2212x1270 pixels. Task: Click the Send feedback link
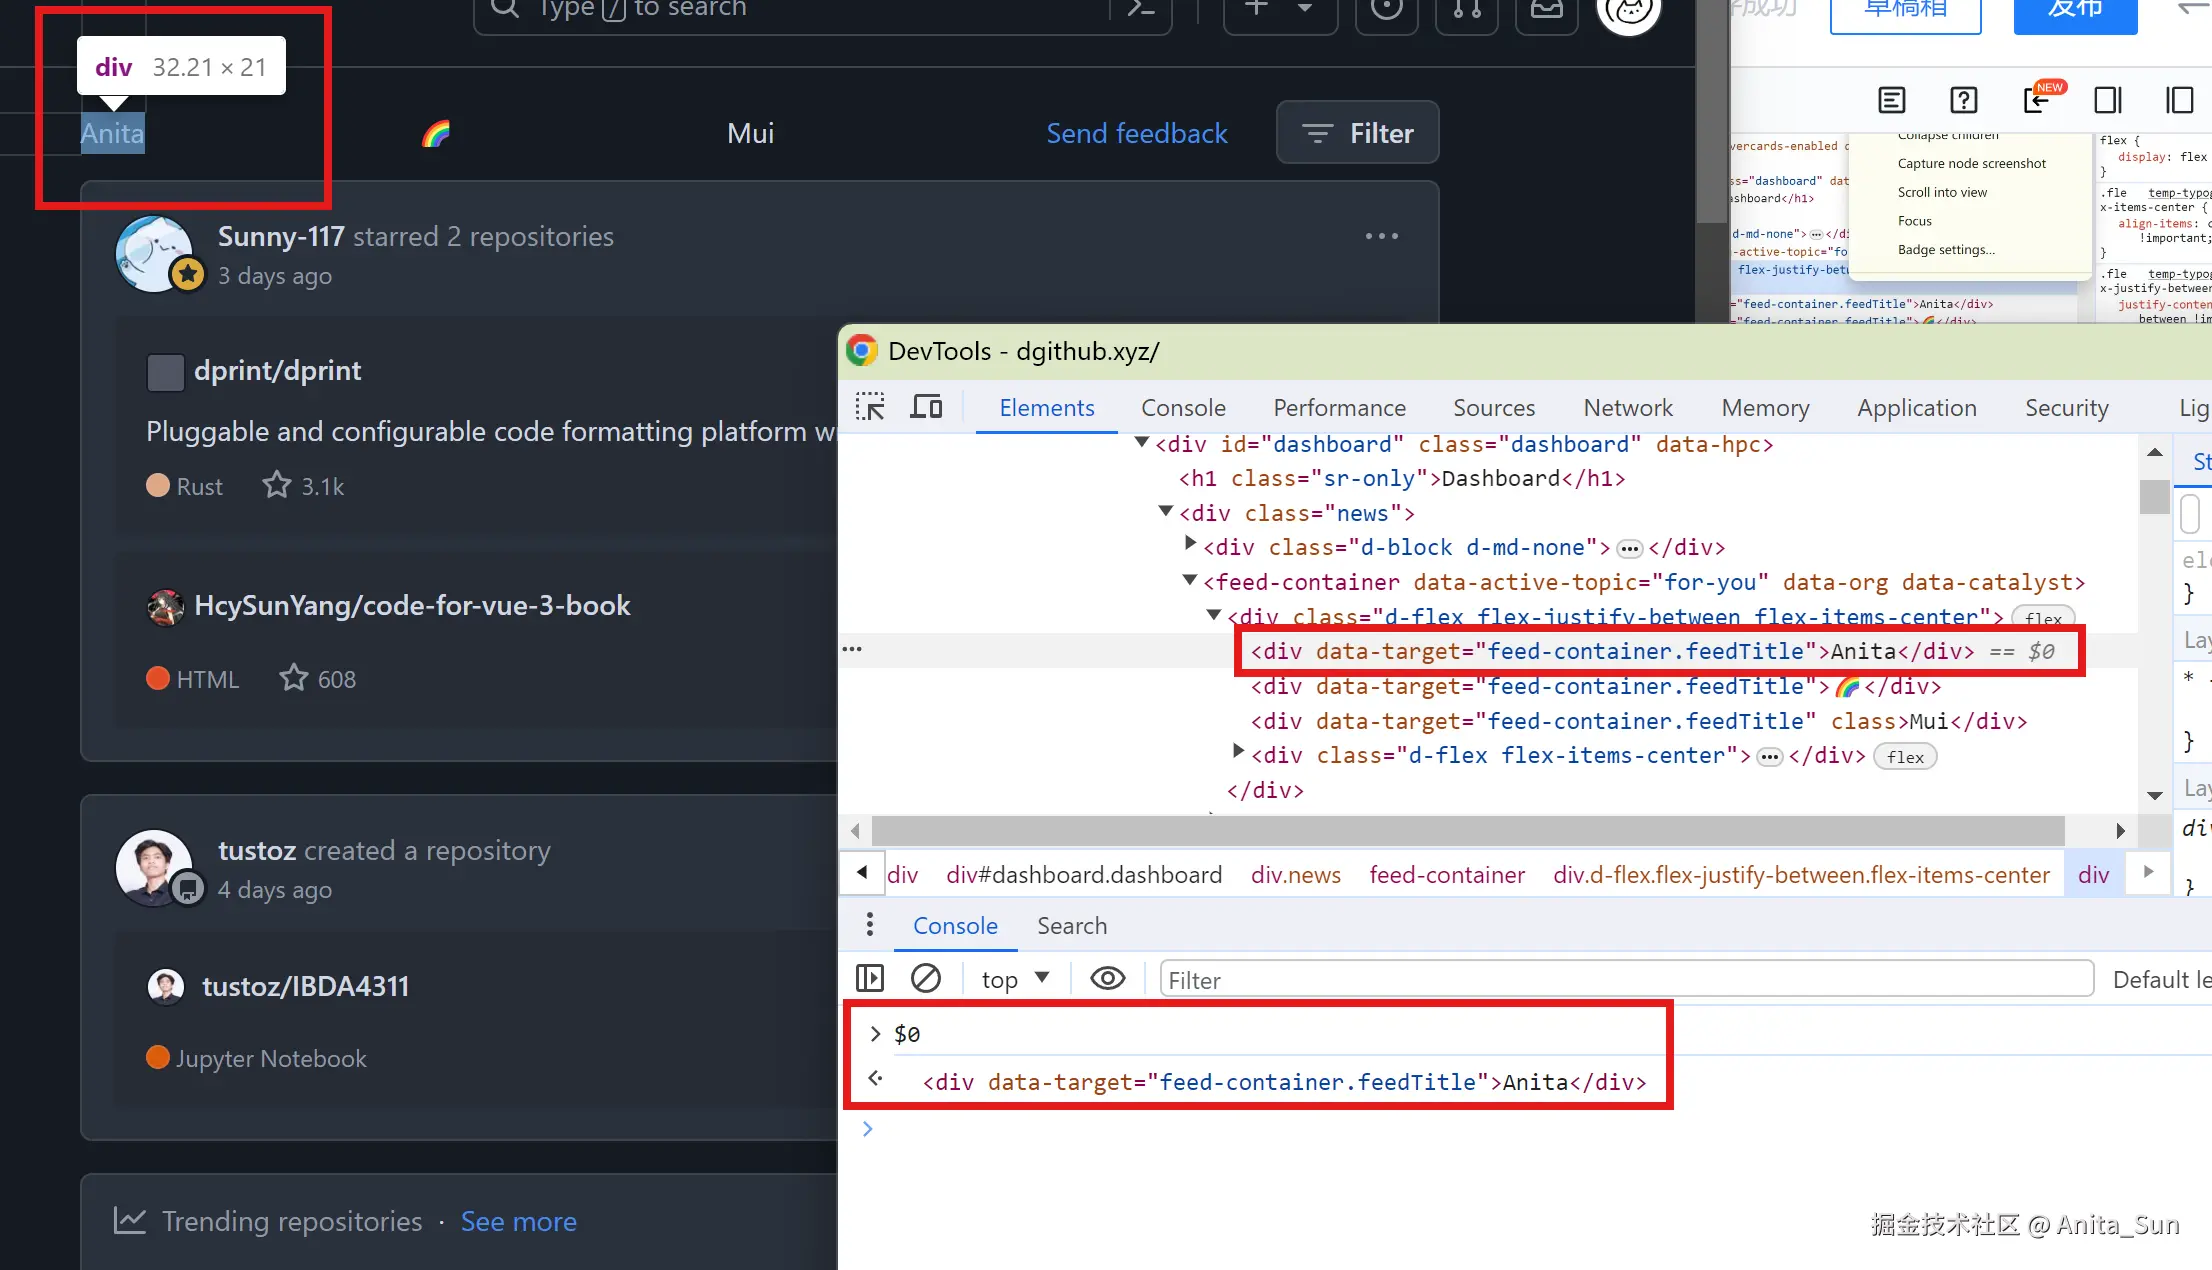click(x=1136, y=133)
